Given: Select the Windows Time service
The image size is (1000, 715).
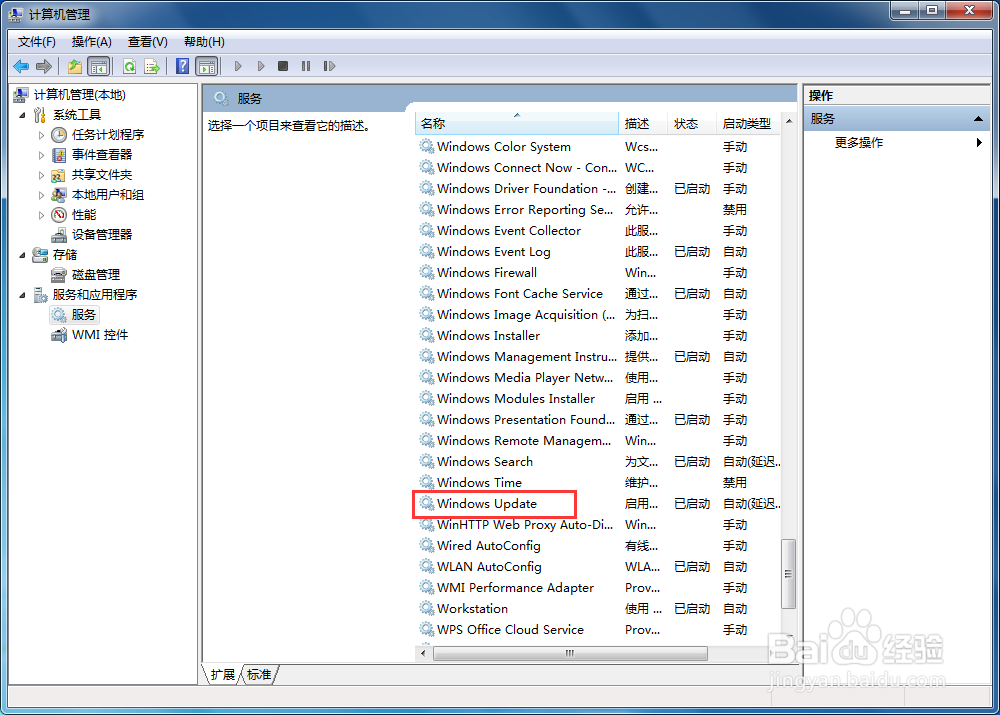Looking at the screenshot, I should click(x=479, y=483).
